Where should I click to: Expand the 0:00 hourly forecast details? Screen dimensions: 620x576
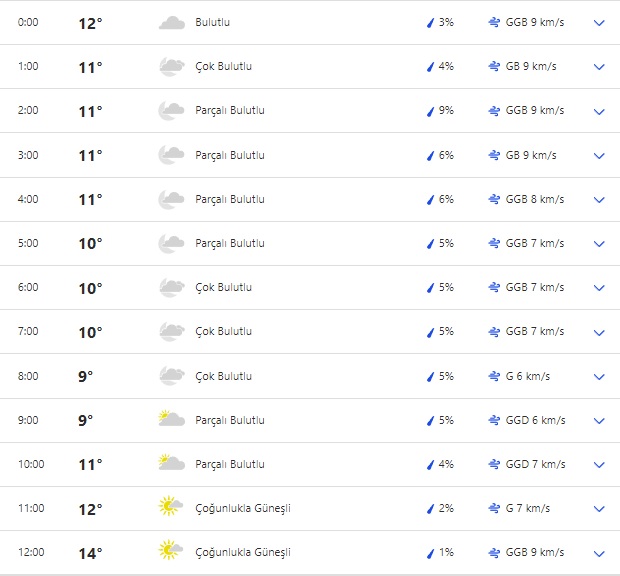tap(599, 23)
